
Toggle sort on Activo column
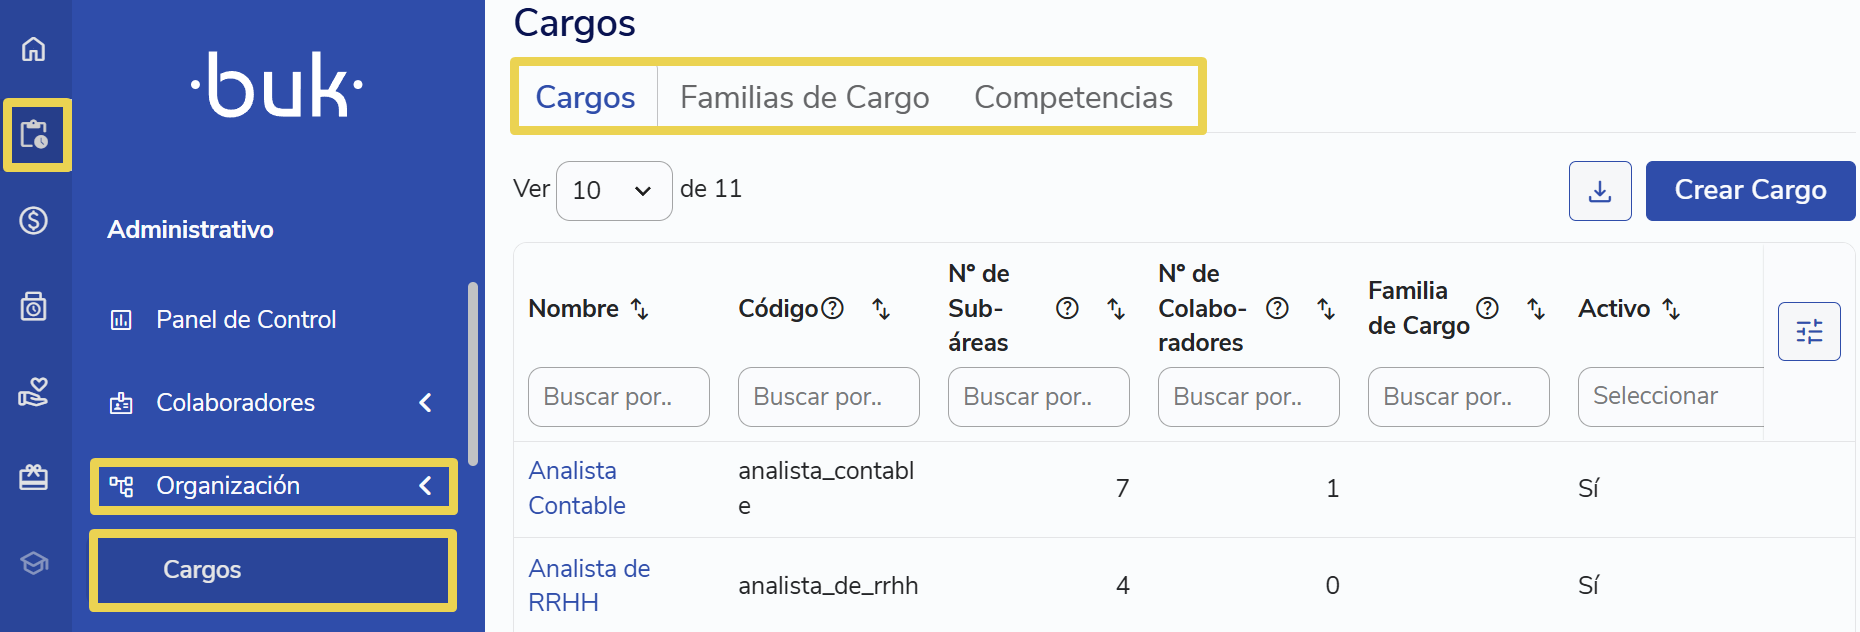point(1671,309)
